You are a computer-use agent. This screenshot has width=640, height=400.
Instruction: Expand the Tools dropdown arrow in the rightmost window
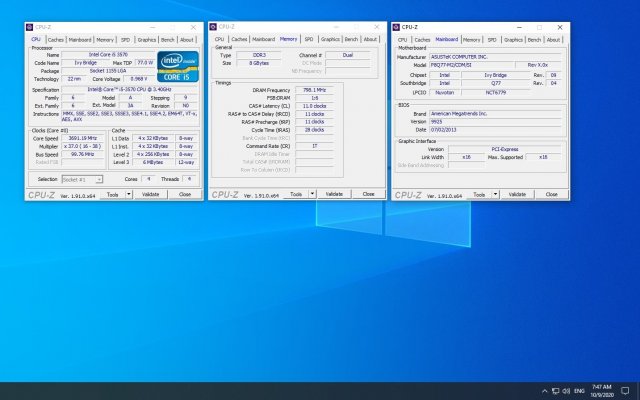493,194
